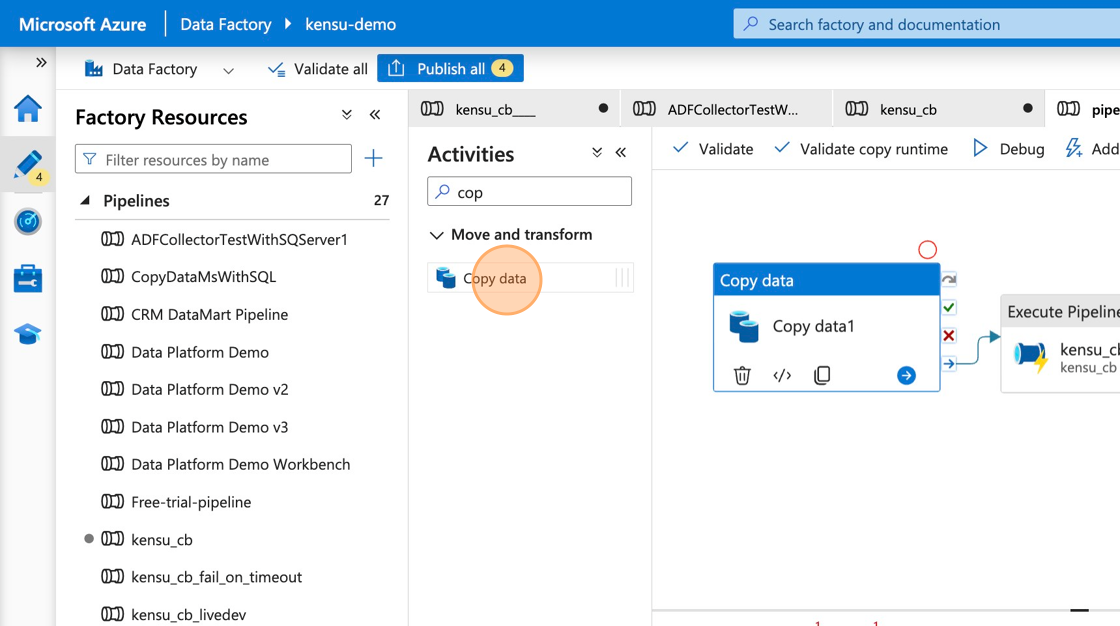Select grey skipped dependency arrow on Copy data1
The height and width of the screenshot is (626, 1120).
tap(949, 279)
